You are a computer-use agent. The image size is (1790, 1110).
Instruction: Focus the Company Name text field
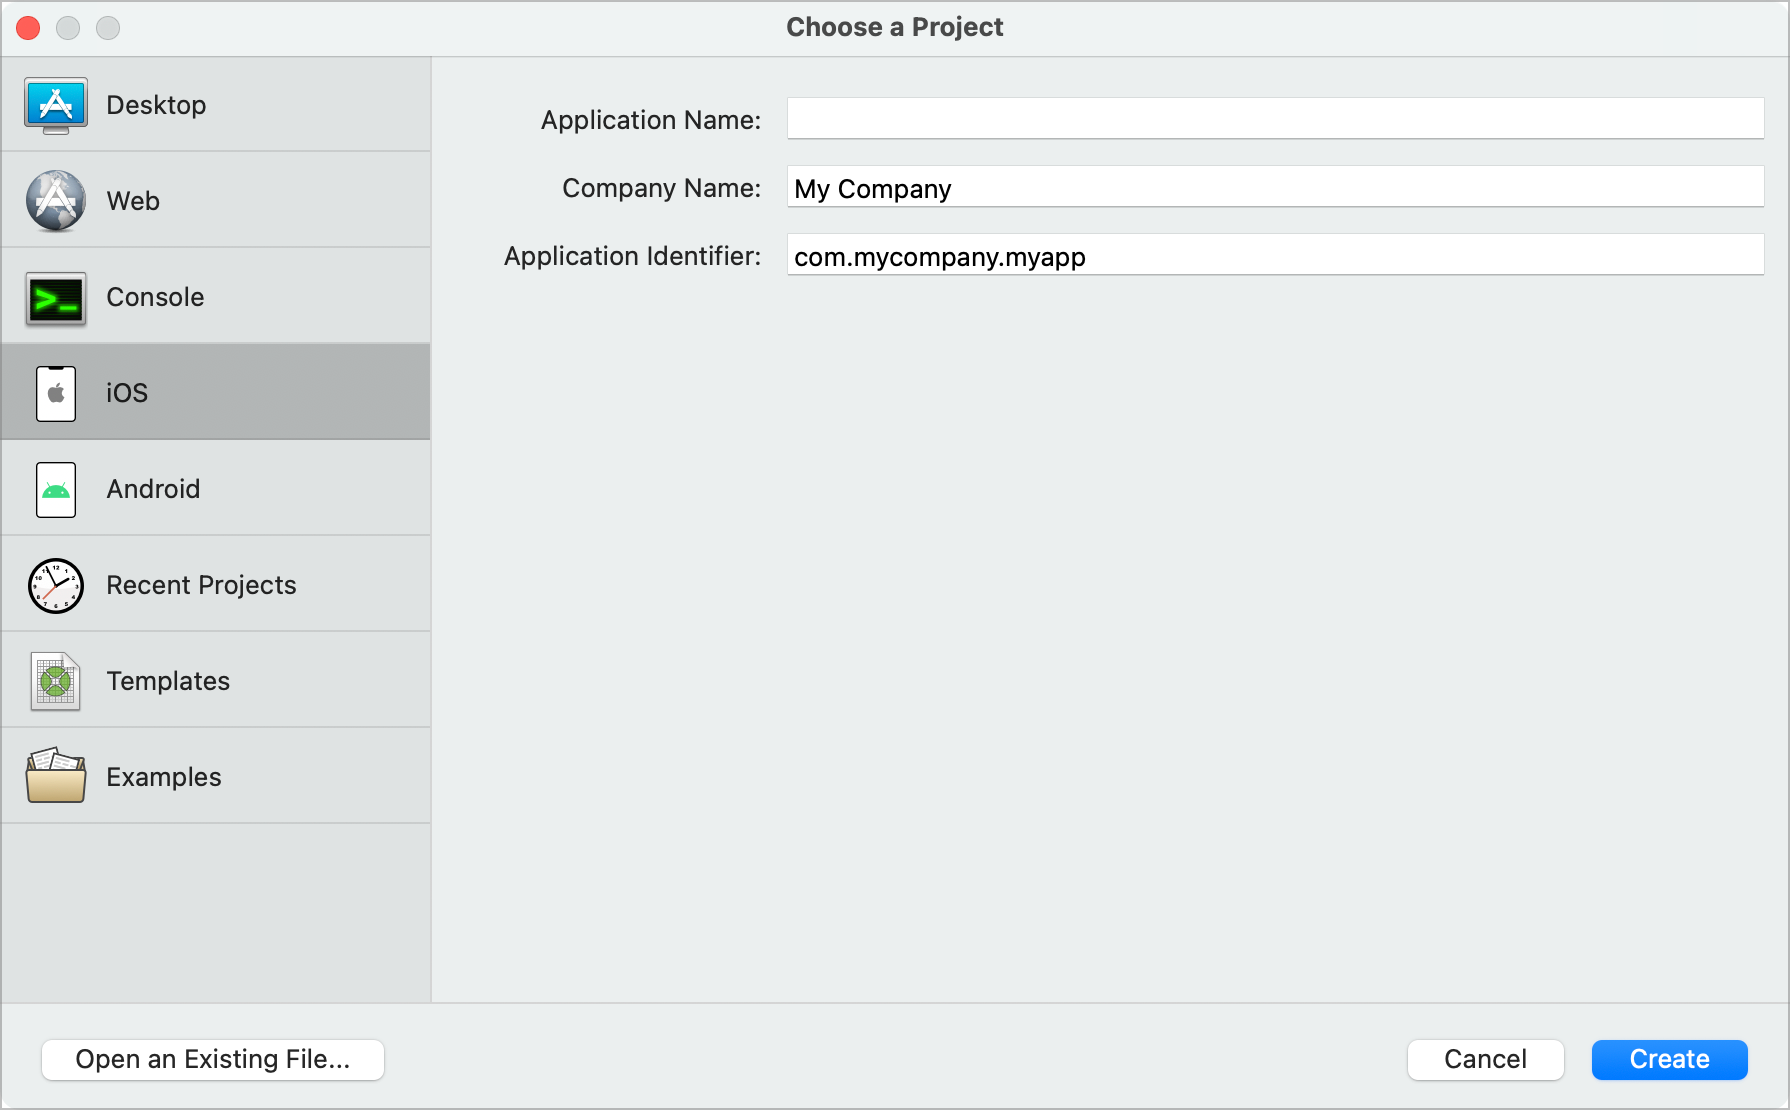(x=1275, y=188)
